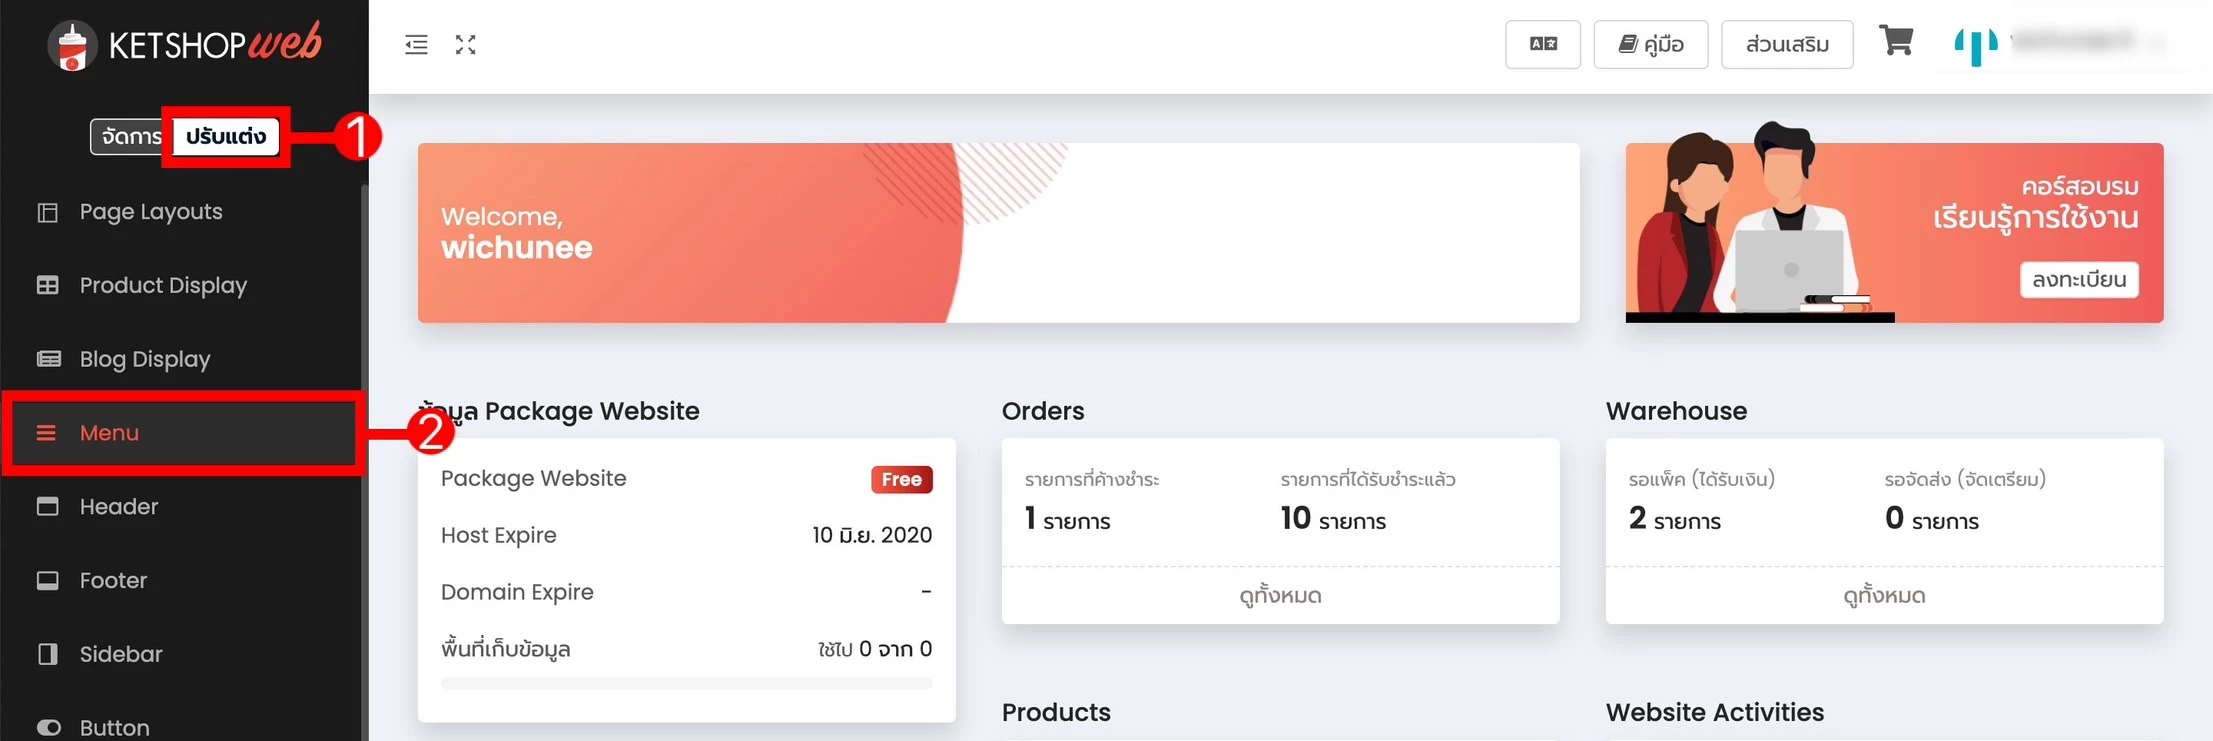Open the language translate icon button

tap(1543, 44)
